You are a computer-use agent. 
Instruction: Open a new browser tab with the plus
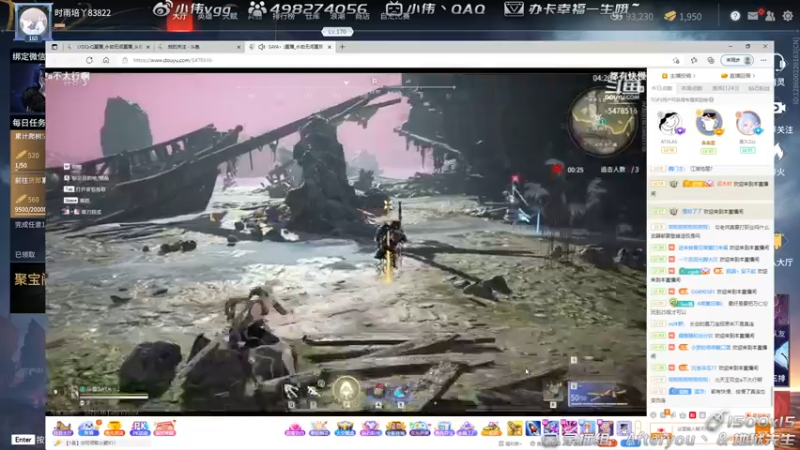[x=342, y=47]
